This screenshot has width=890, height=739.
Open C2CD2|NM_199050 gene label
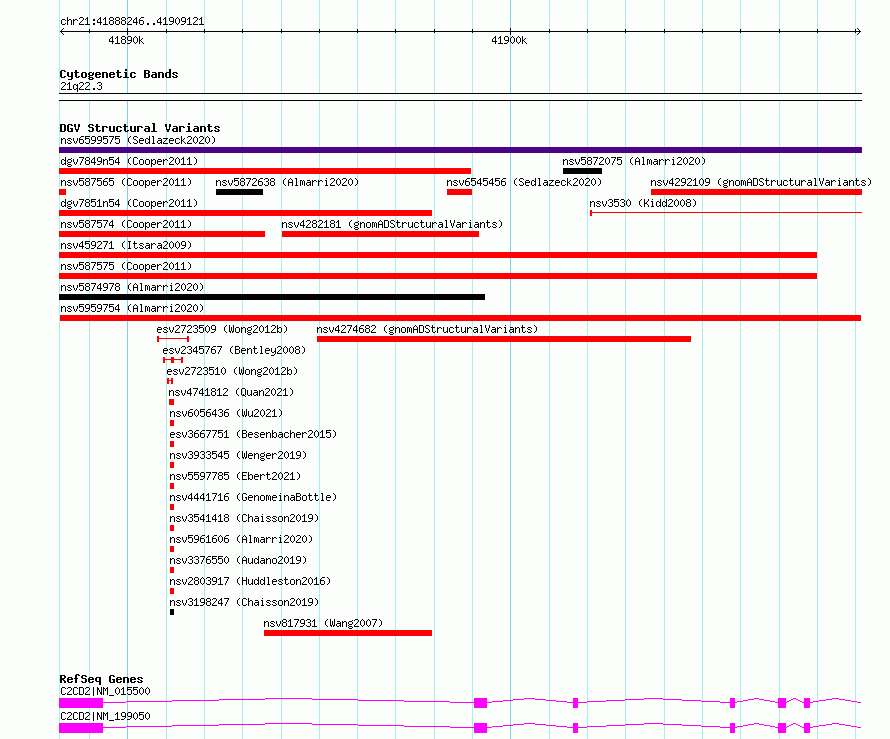click(105, 716)
